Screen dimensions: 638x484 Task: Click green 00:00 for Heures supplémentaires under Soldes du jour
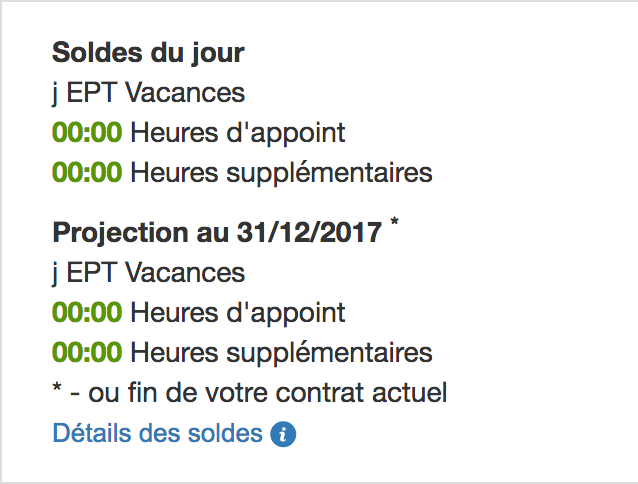point(87,172)
